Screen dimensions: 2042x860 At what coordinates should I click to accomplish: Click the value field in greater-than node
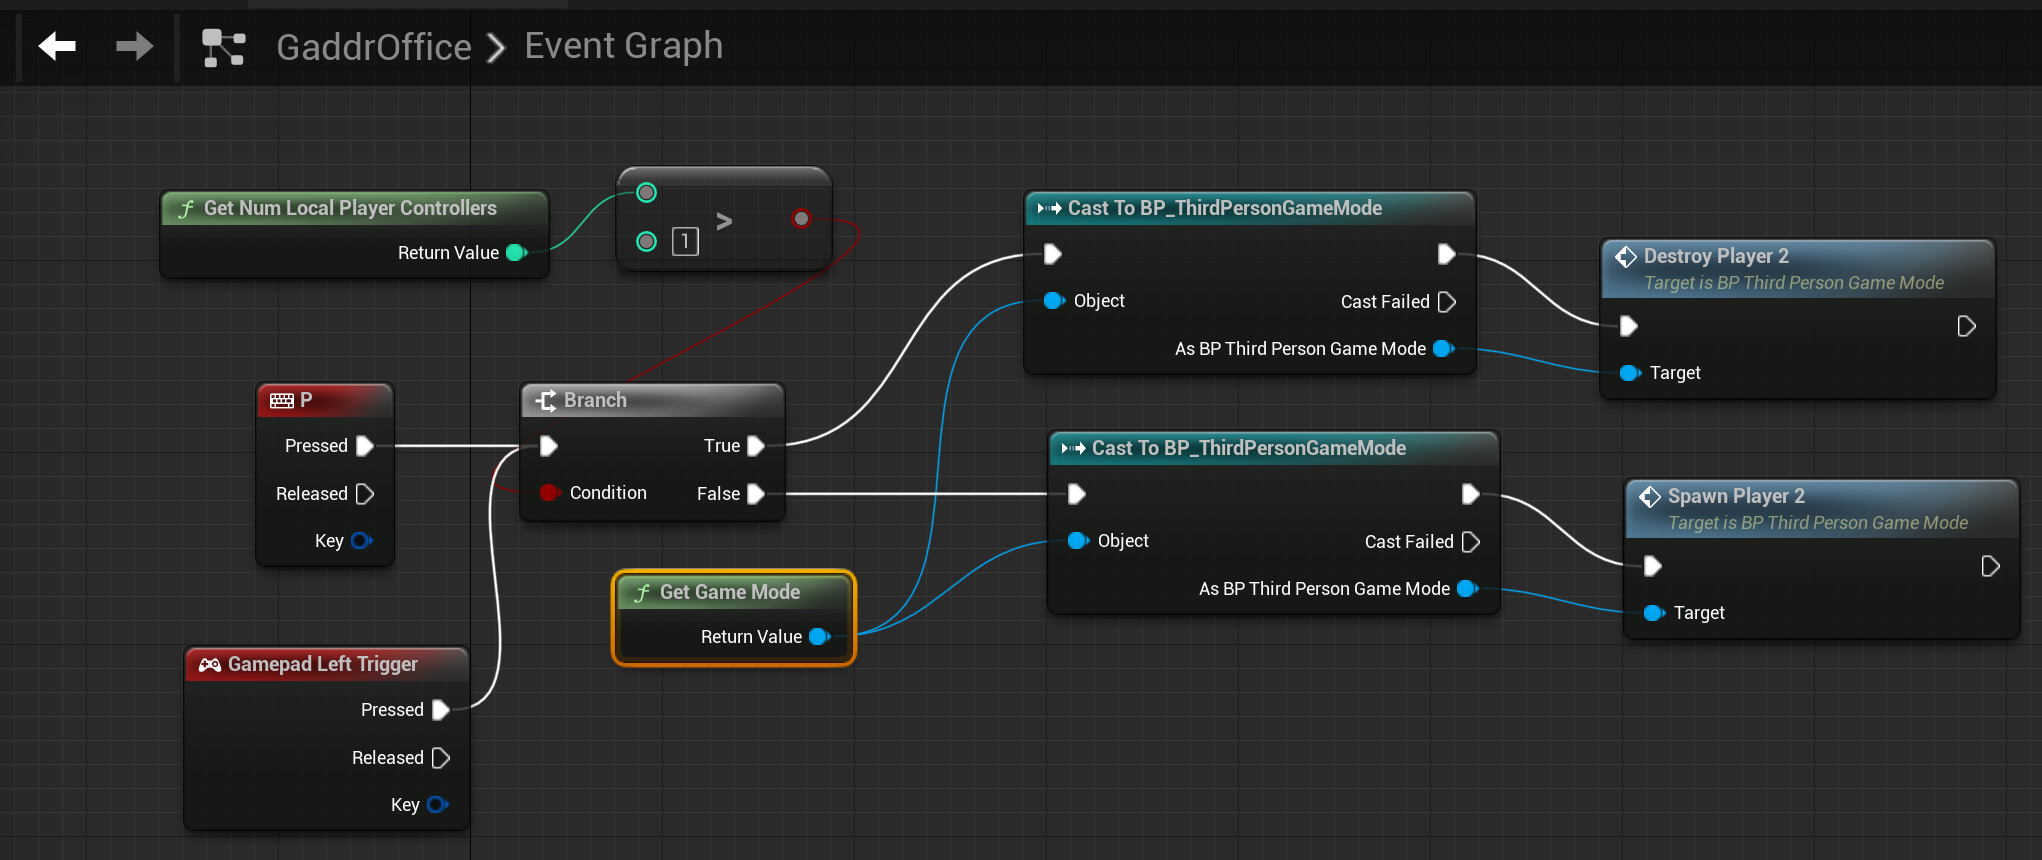point(685,241)
